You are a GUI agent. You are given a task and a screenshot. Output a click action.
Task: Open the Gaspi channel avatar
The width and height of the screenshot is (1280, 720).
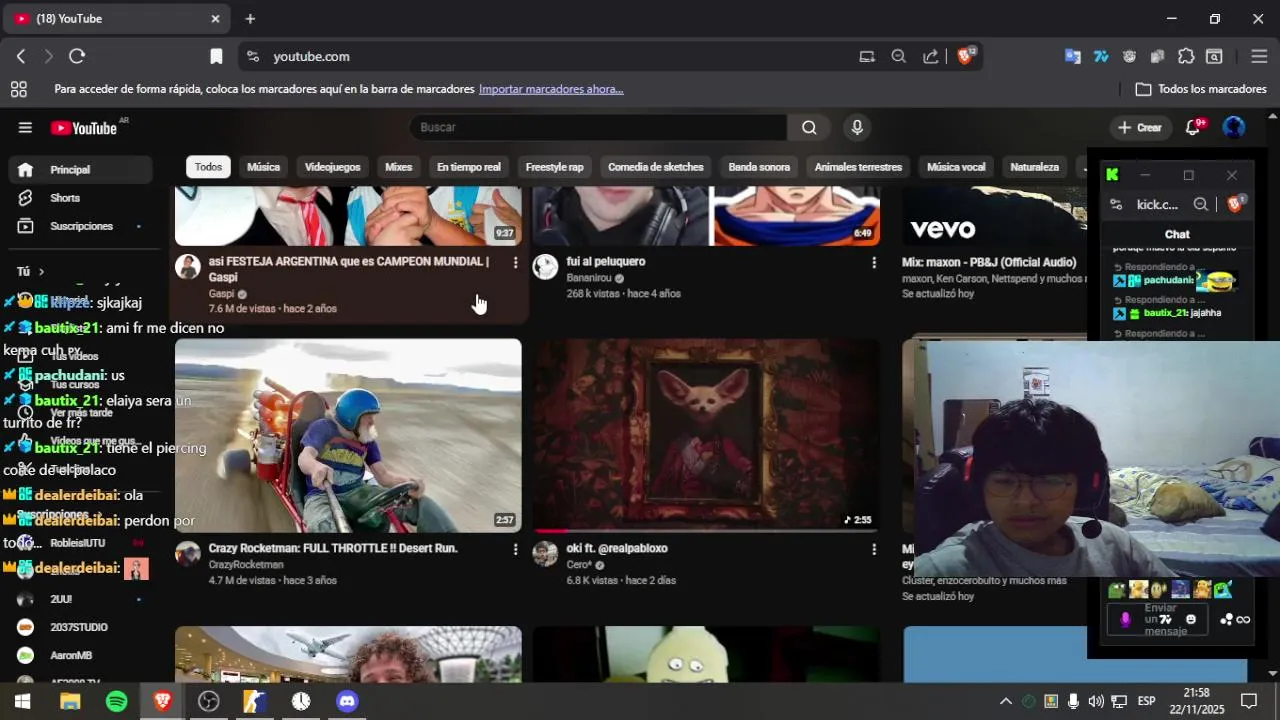click(x=188, y=266)
